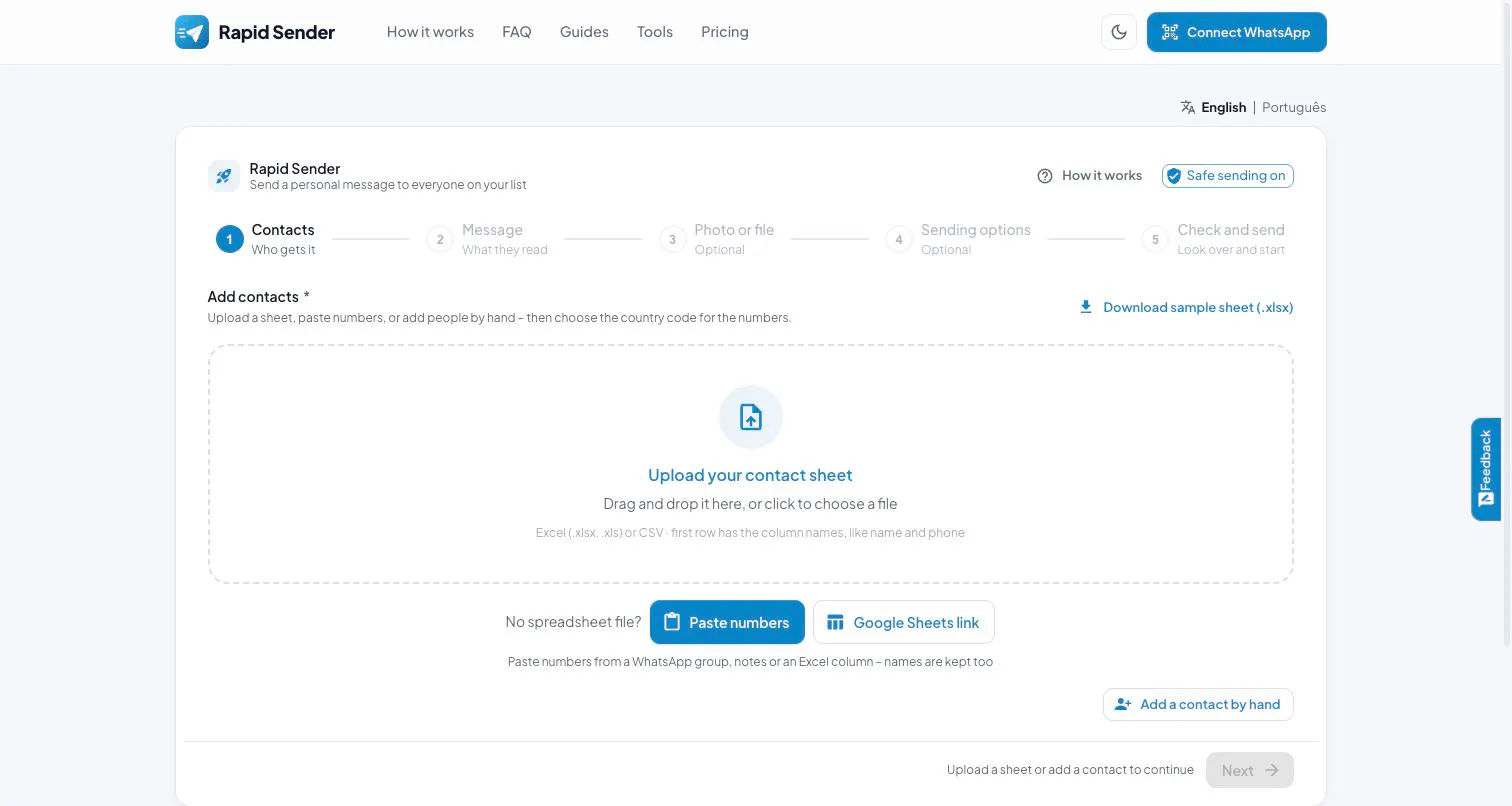The height and width of the screenshot is (806, 1512).
Task: Select step 1 Contacts
Action: coord(266,239)
